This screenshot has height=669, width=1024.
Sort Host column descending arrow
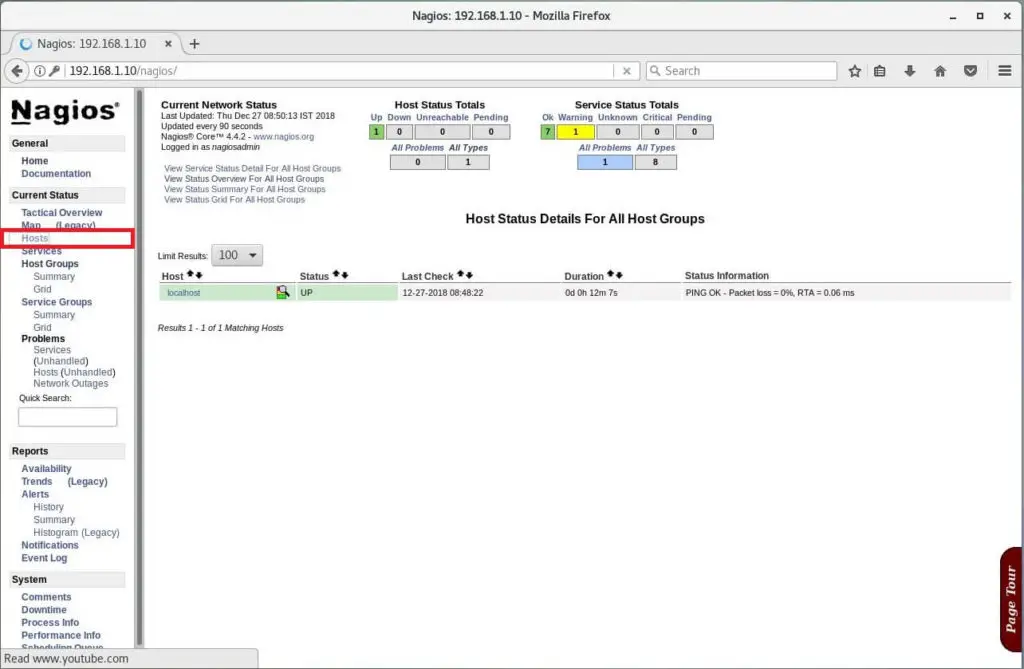[x=199, y=275]
